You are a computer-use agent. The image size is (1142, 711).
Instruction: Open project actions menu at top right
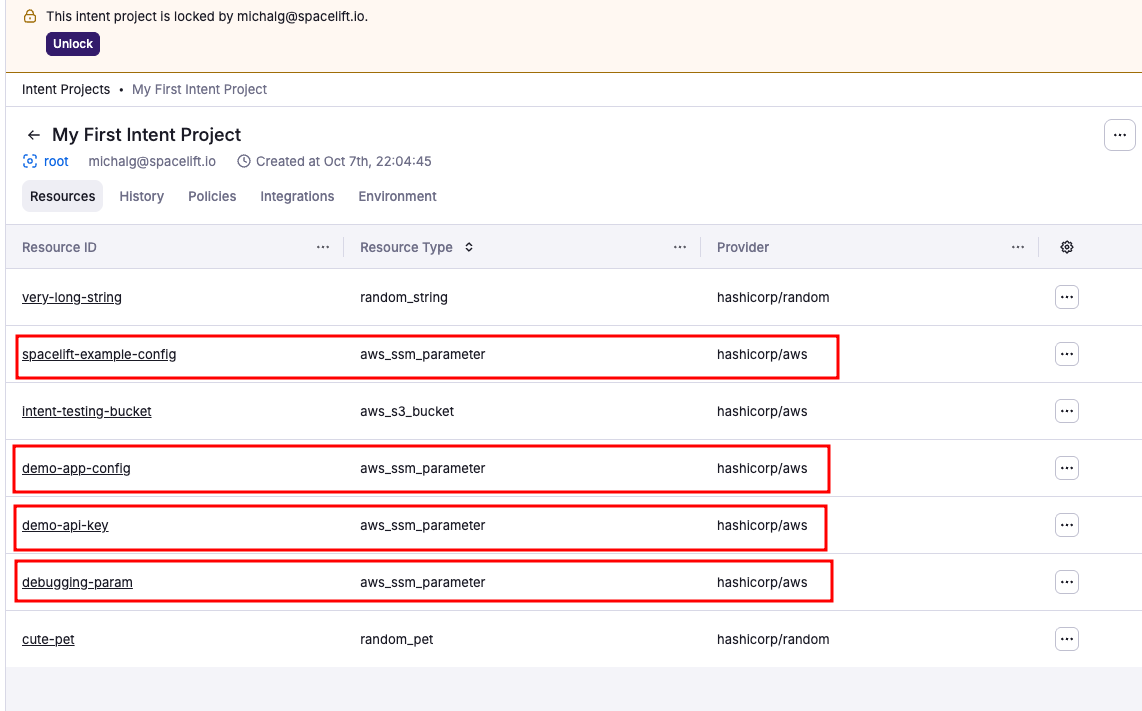tap(1119, 135)
